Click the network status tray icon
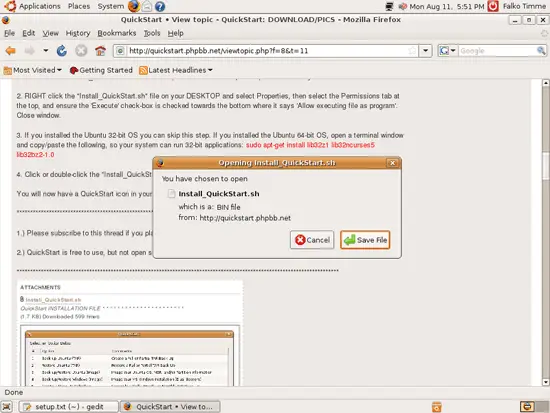Image resolution: width=550 pixels, height=413 pixels. 389,6
